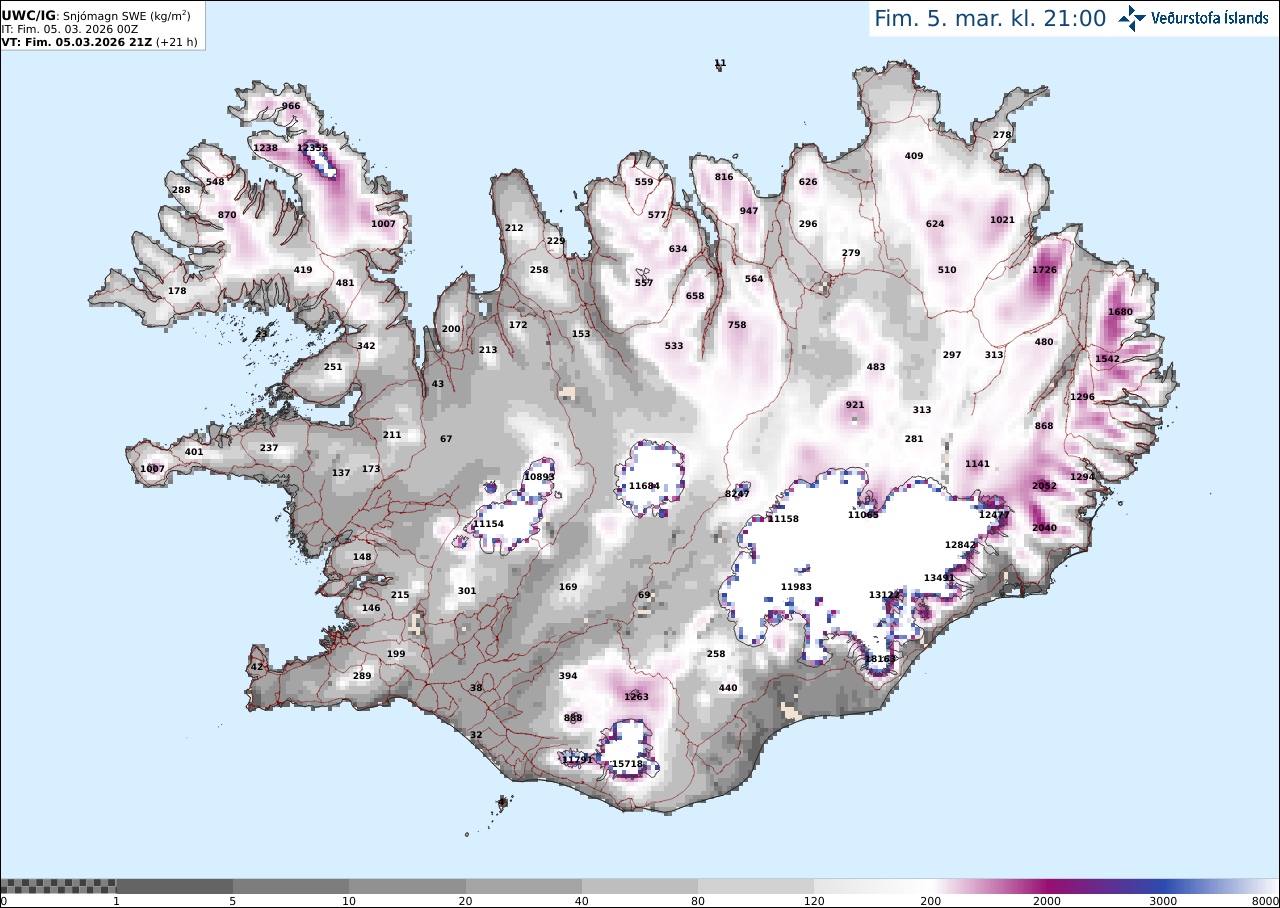Click the '12477' snow value
1280x908 pixels.
click(x=994, y=515)
